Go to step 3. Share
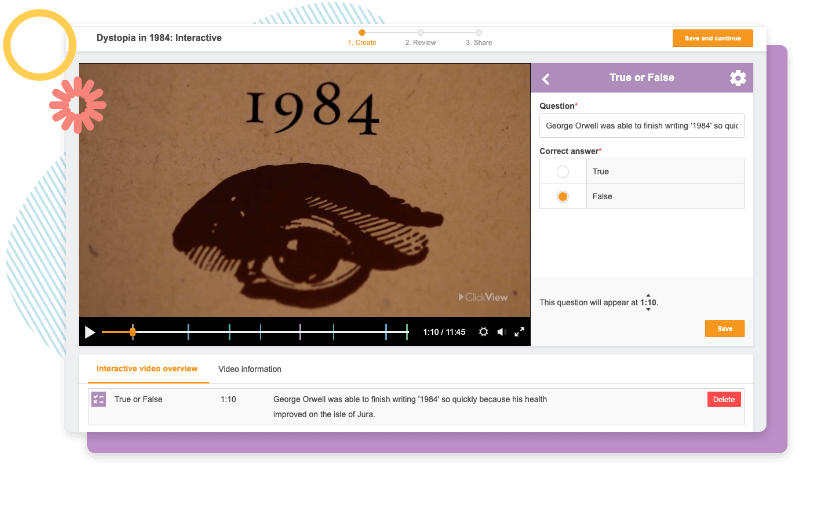834x513 pixels. [479, 38]
